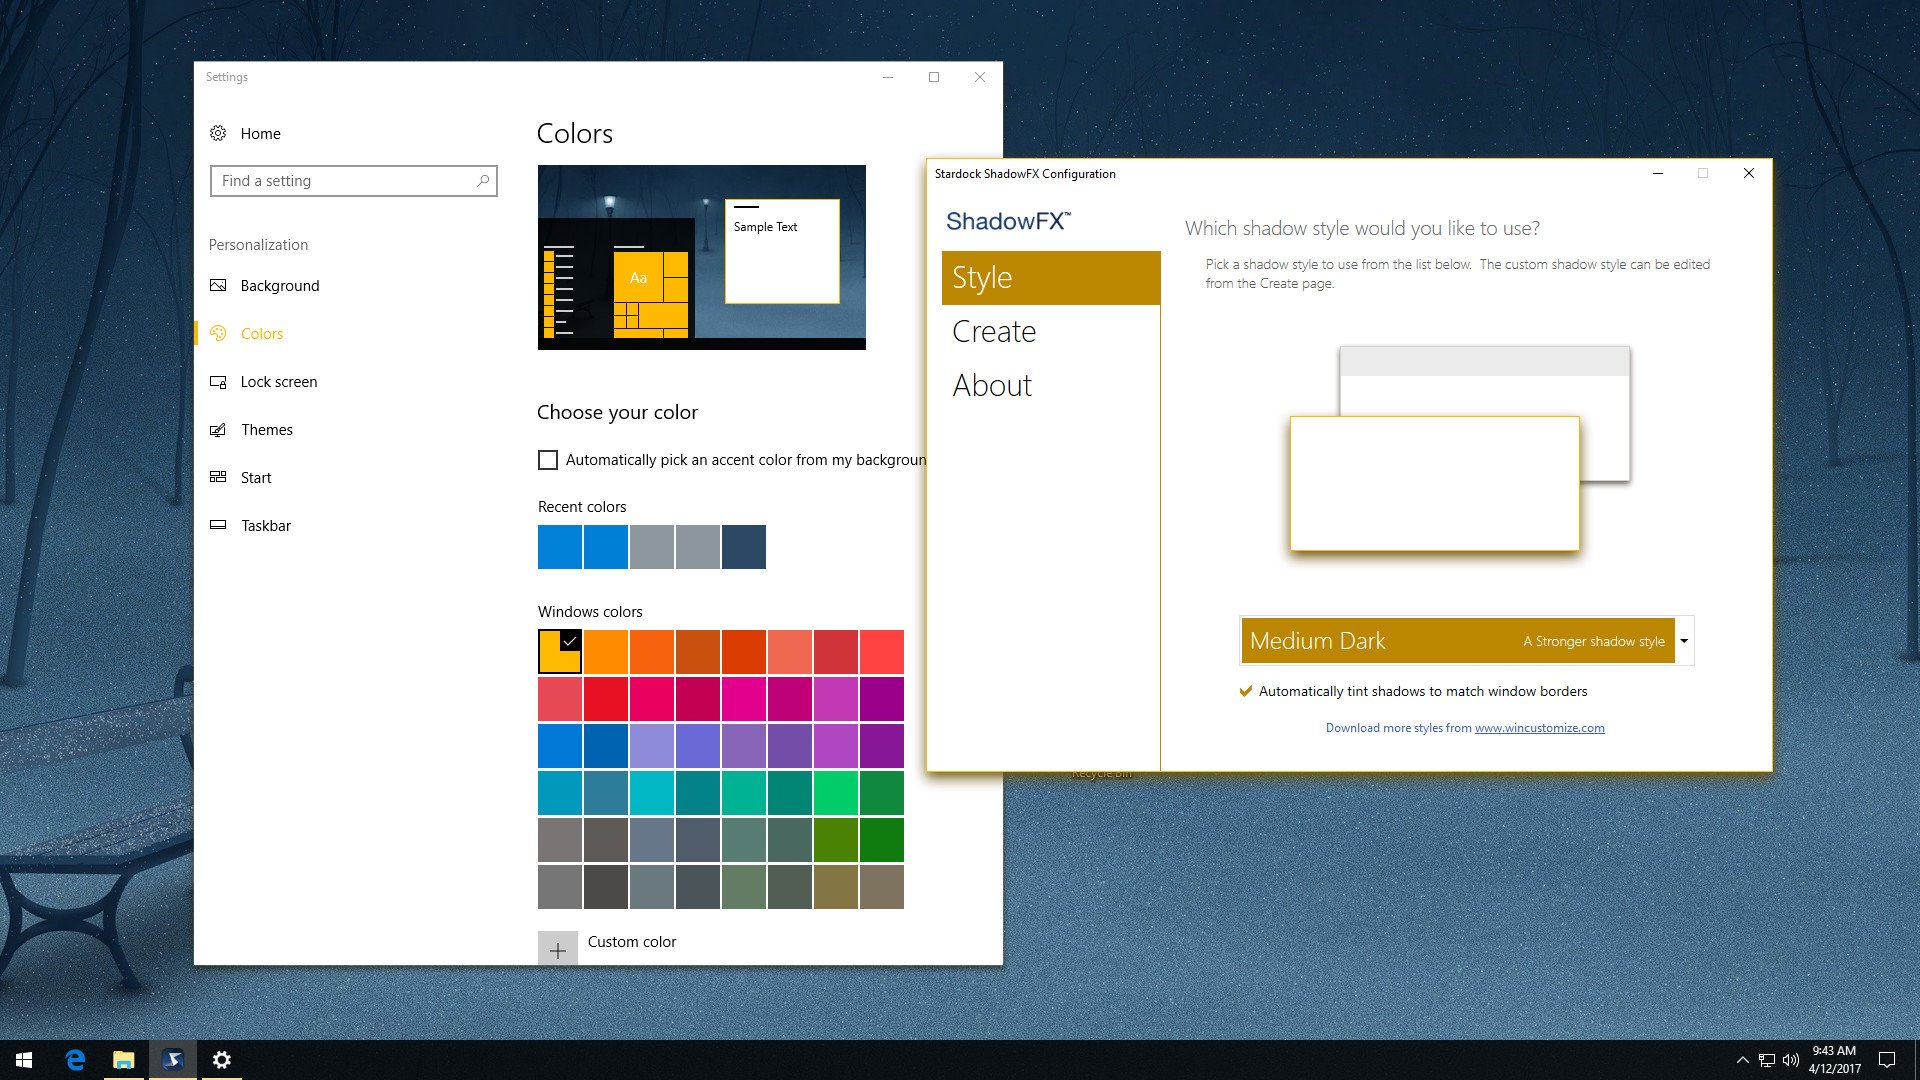Select the Style tab in ShadowFX
This screenshot has height=1080, width=1920.
click(x=1051, y=278)
